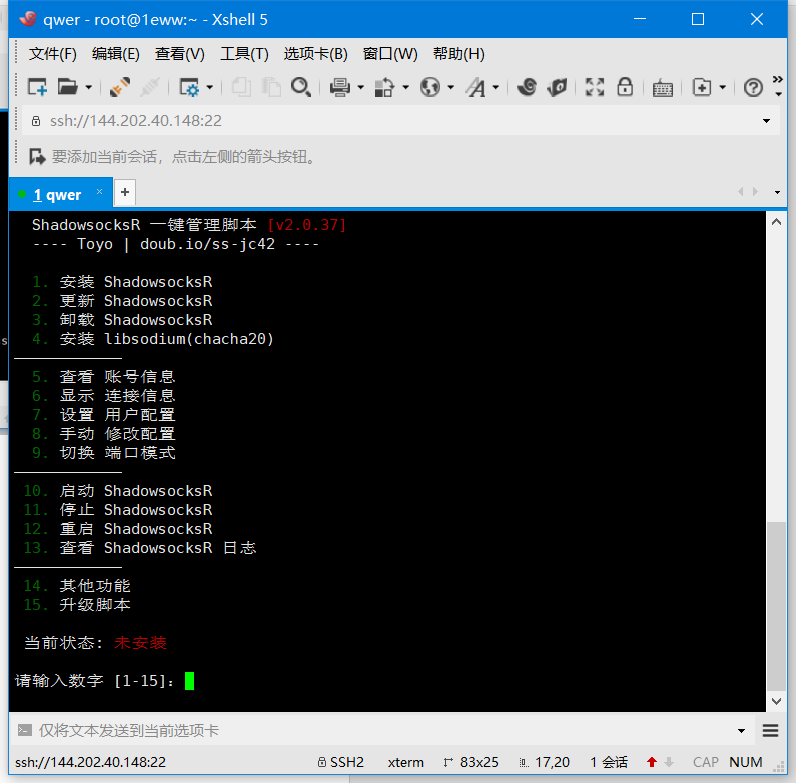
Task: Click the 17,20 cursor position entry
Action: tap(545, 762)
